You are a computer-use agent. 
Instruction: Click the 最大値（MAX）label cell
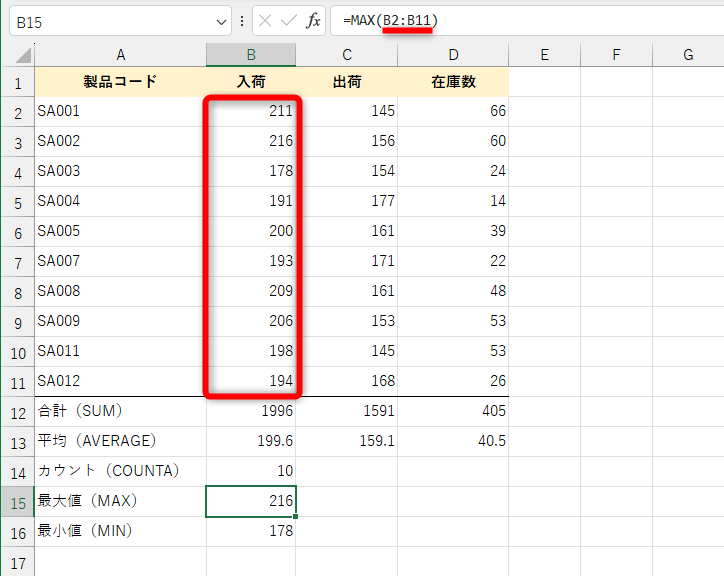tap(121, 501)
